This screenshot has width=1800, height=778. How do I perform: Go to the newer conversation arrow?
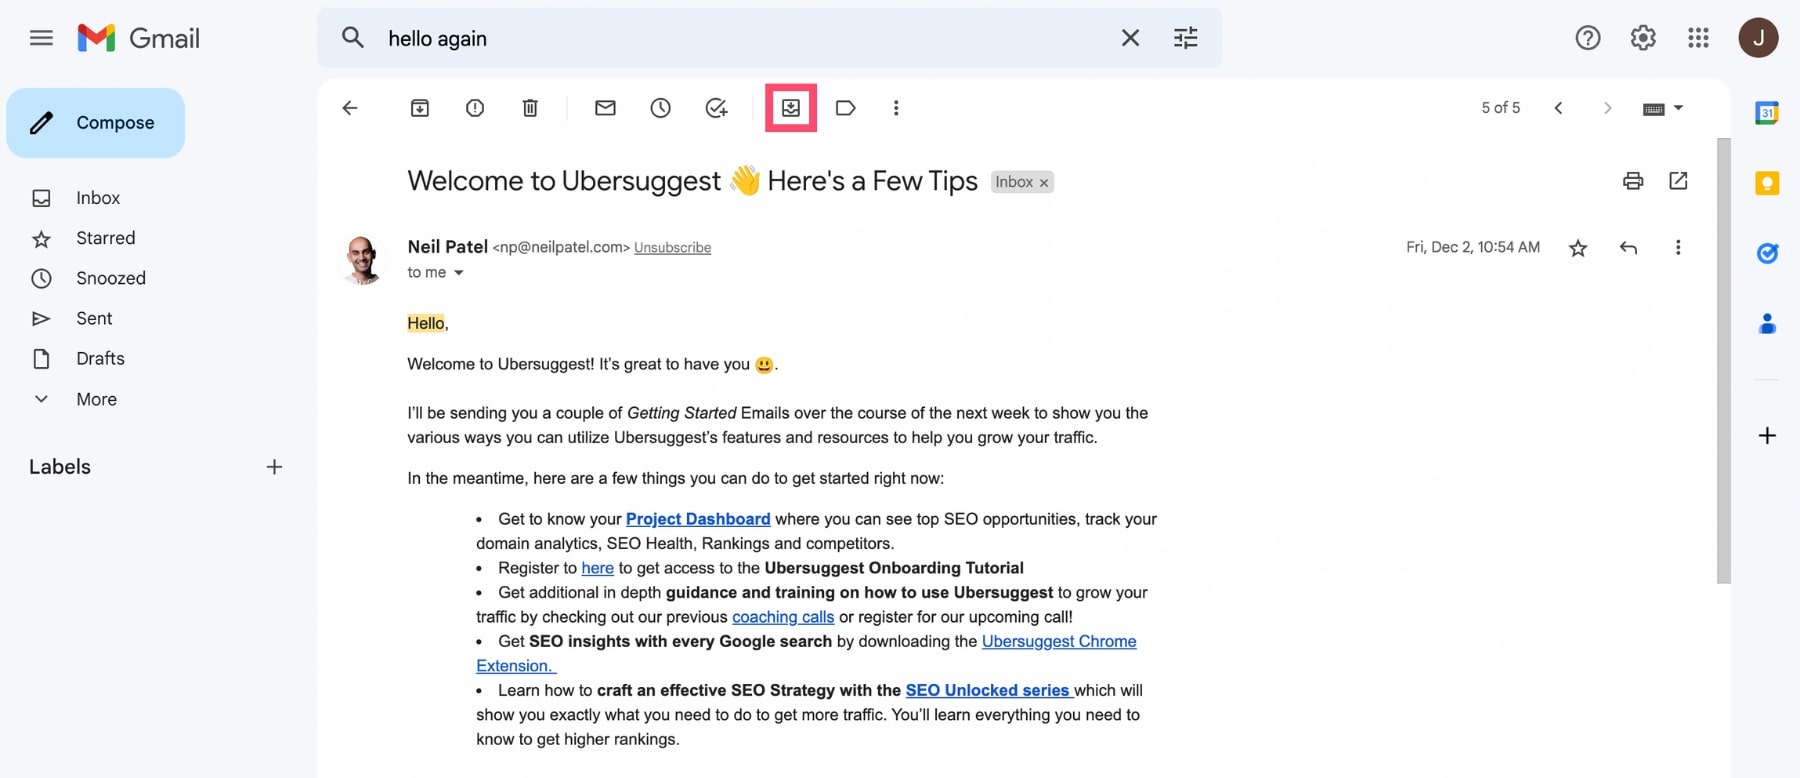pos(1558,108)
